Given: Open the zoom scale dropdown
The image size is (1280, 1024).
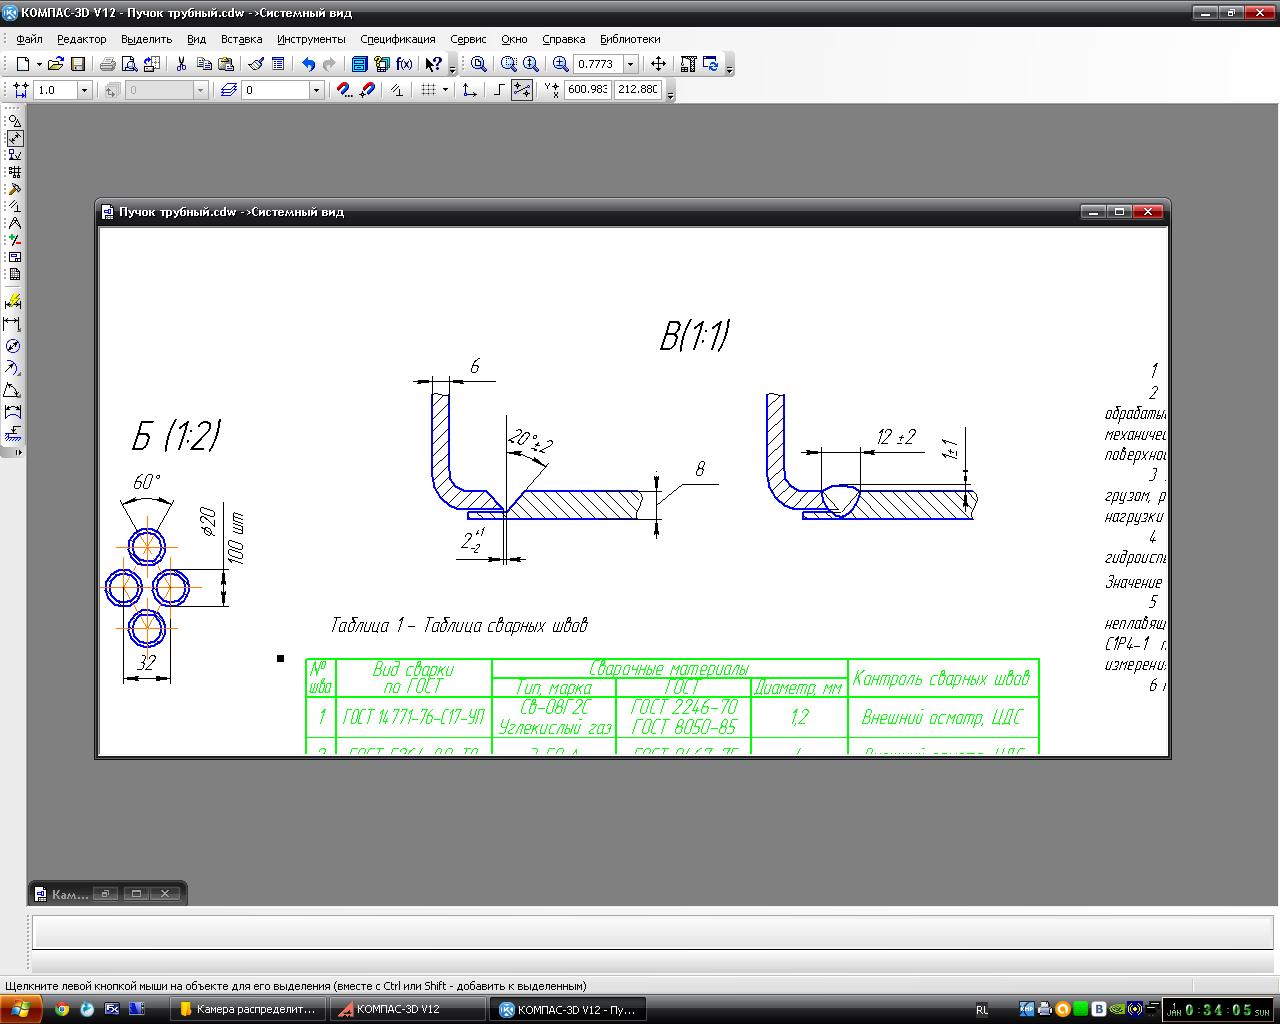Looking at the screenshot, I should click(630, 64).
